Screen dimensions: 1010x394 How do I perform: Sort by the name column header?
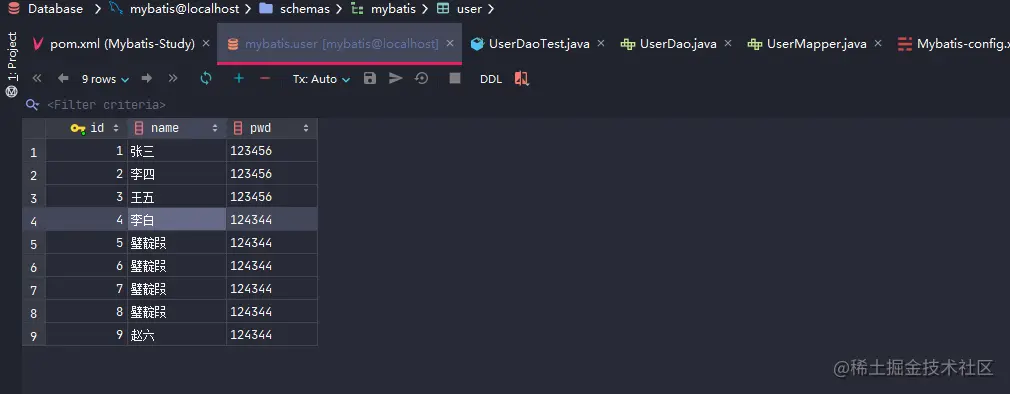click(176, 128)
